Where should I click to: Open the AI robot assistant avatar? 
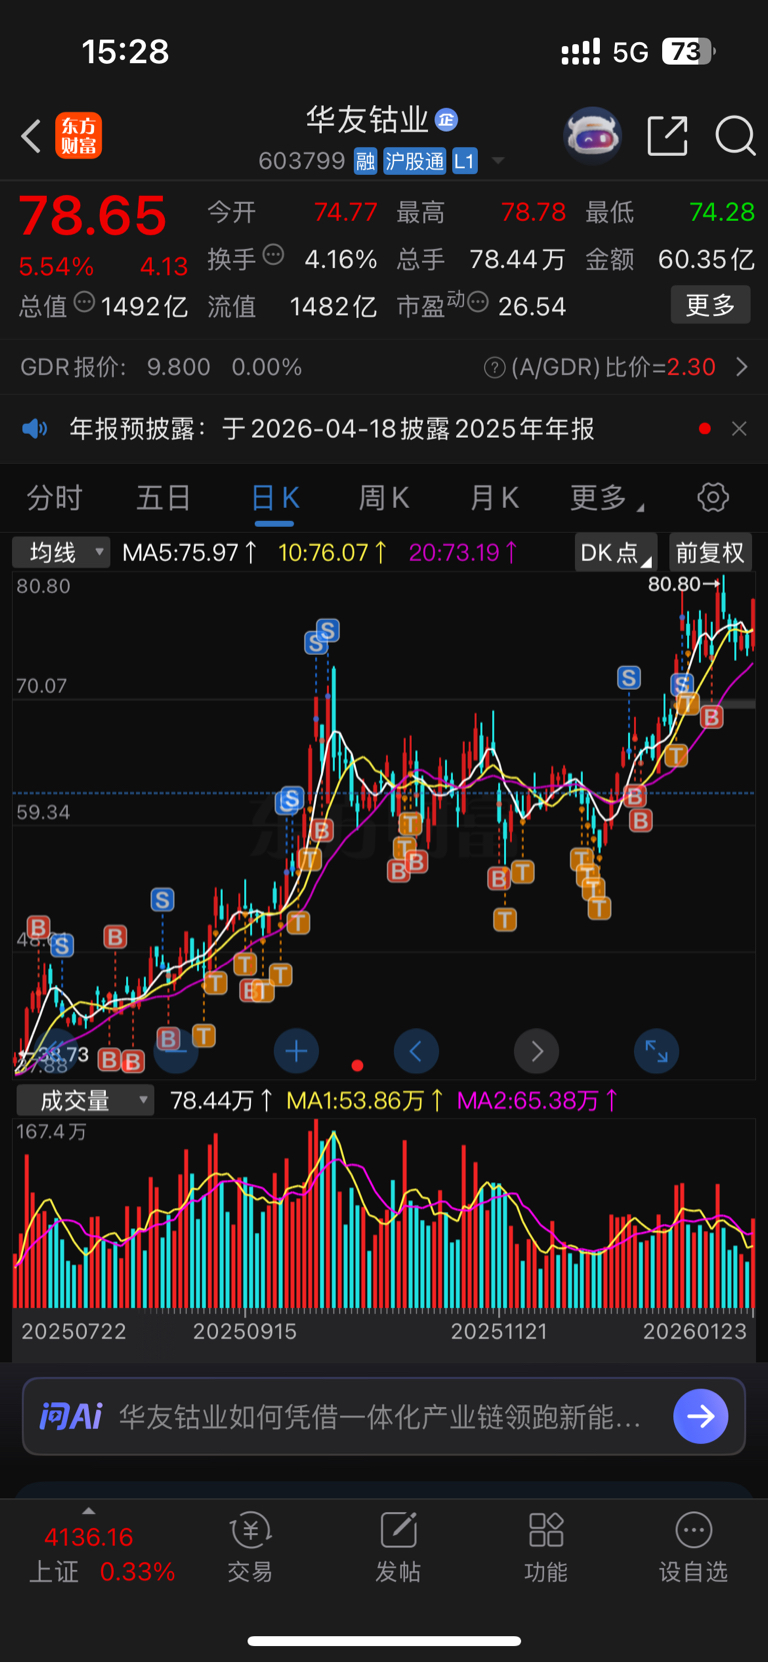(592, 135)
